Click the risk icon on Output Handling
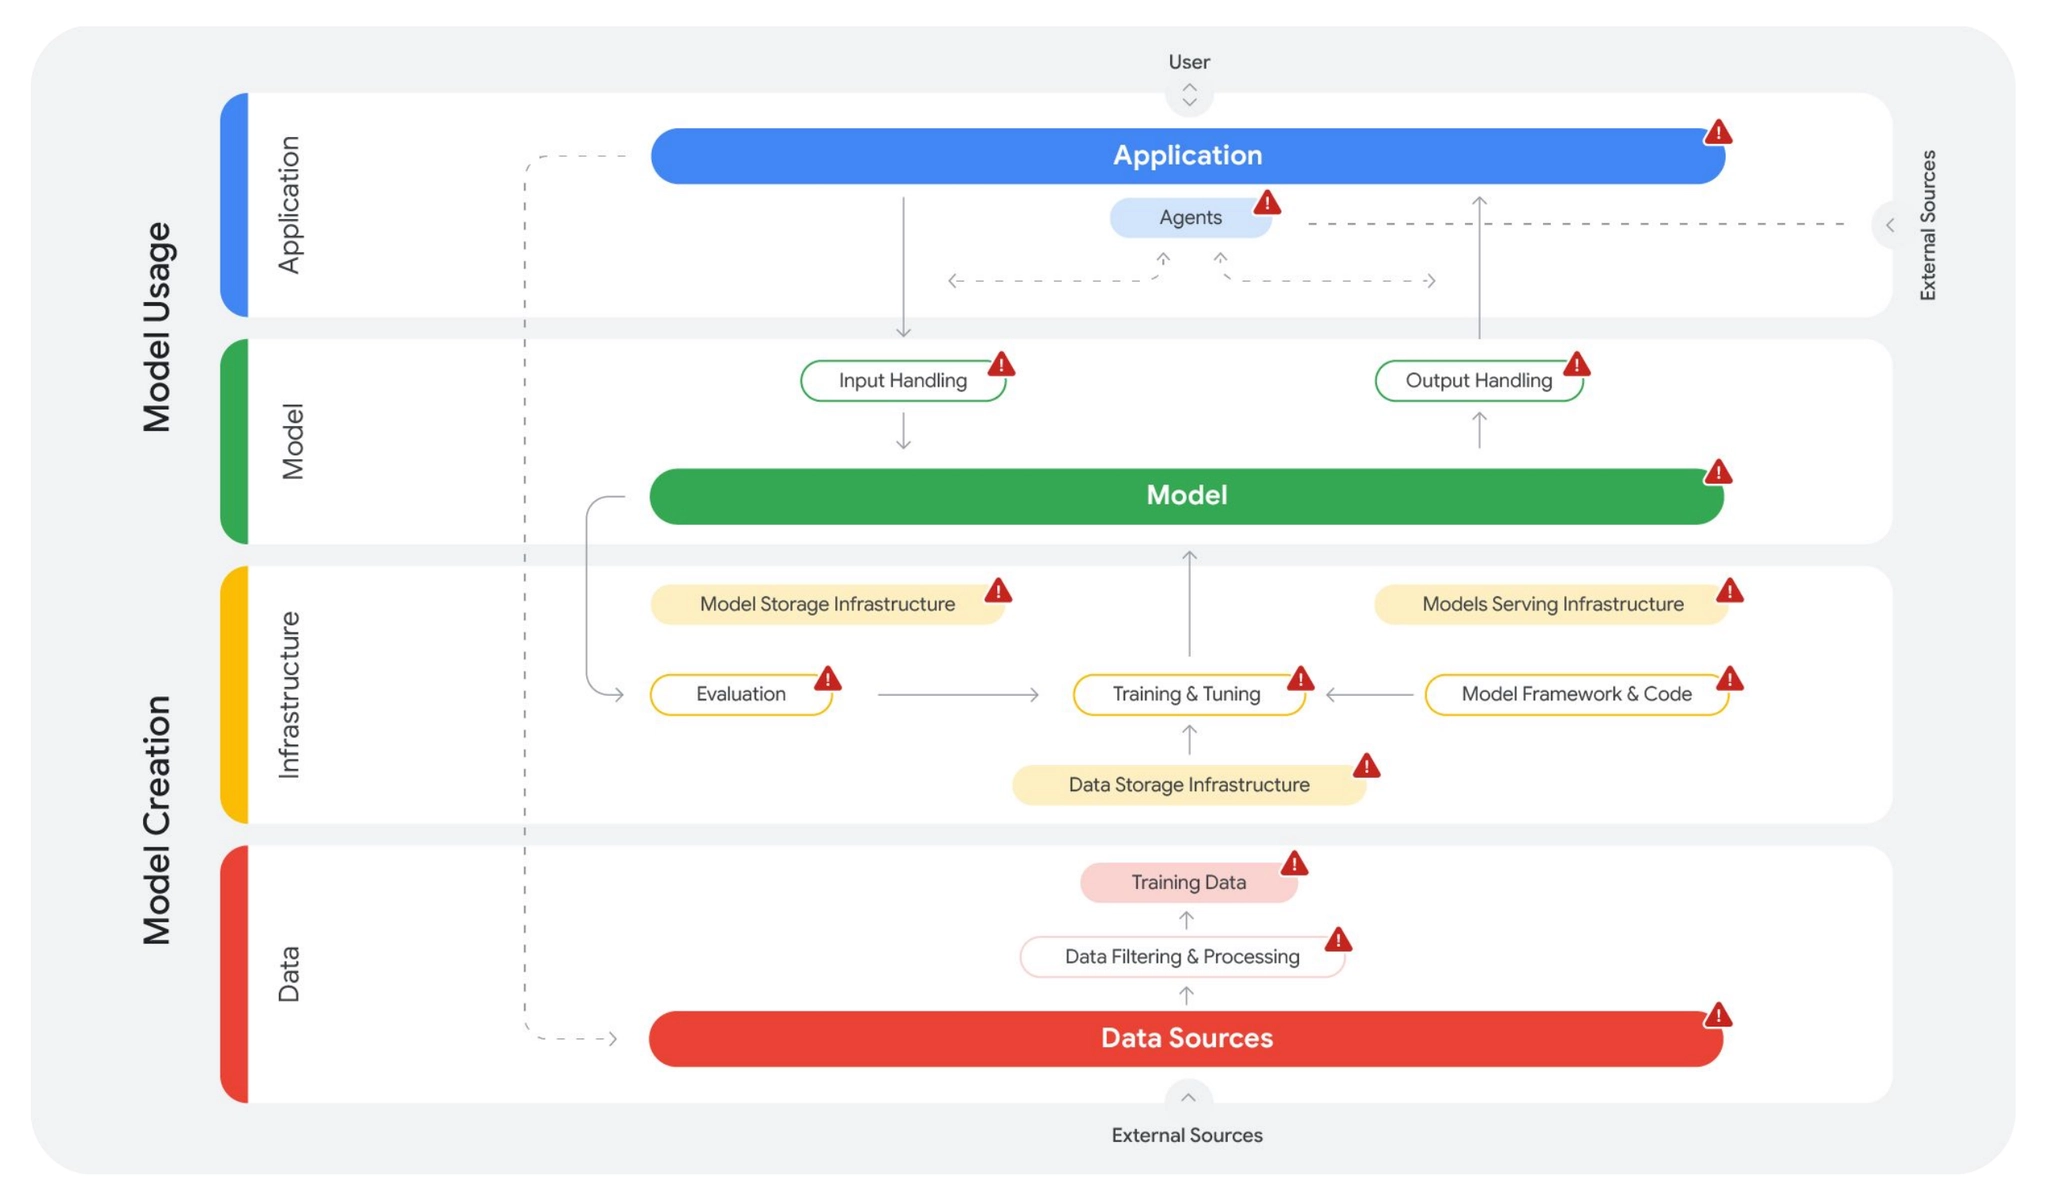 pyautogui.click(x=1577, y=365)
